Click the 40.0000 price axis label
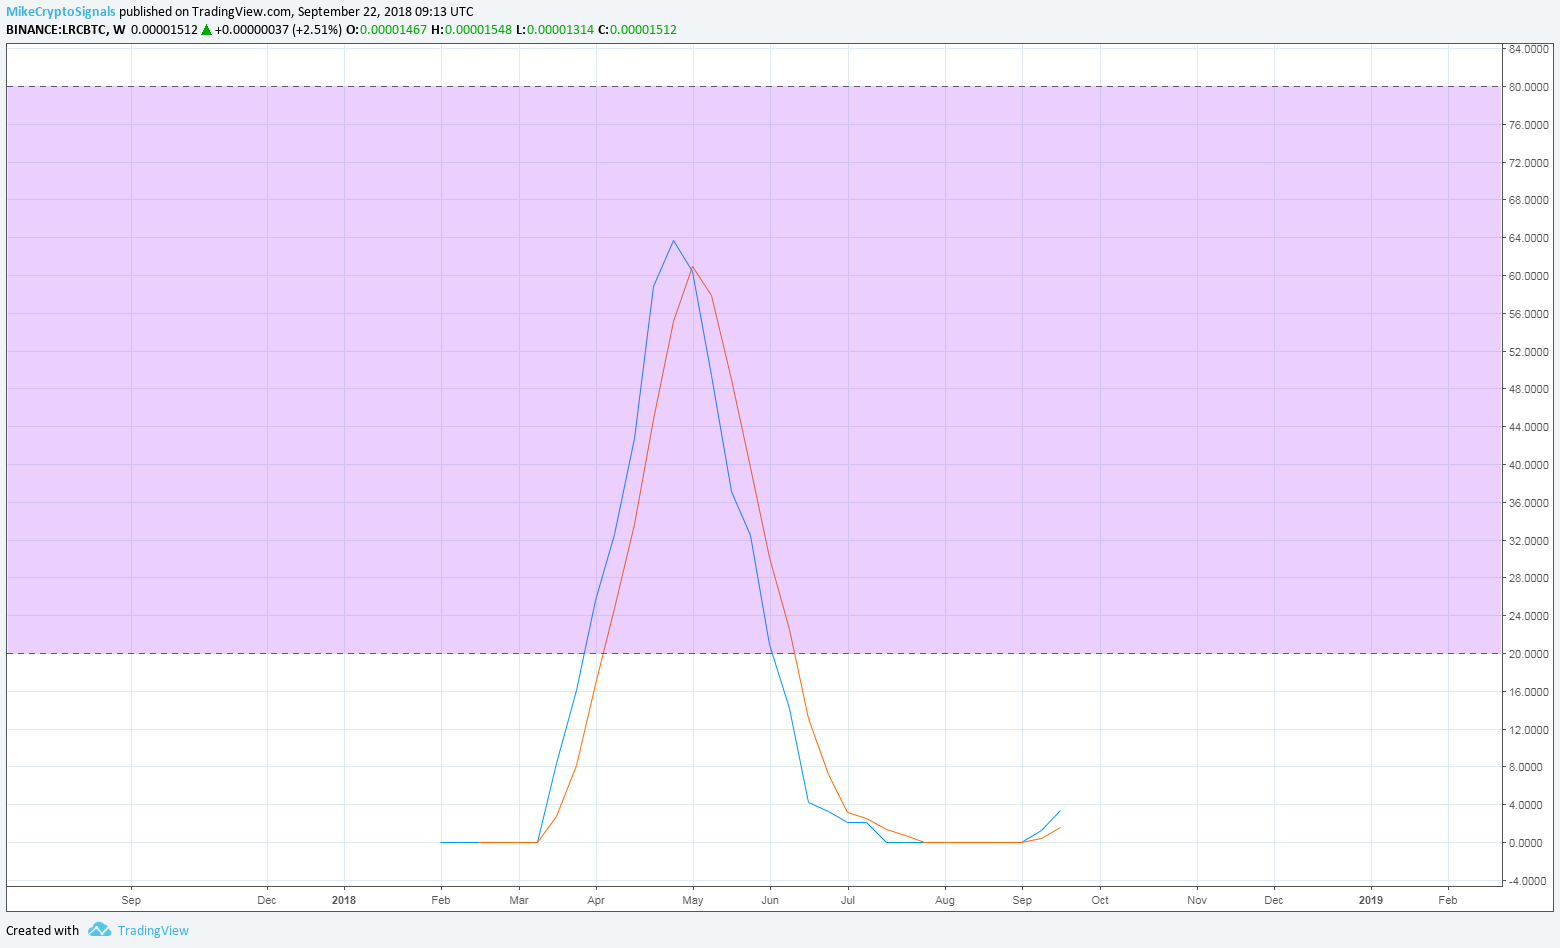 [x=1529, y=465]
